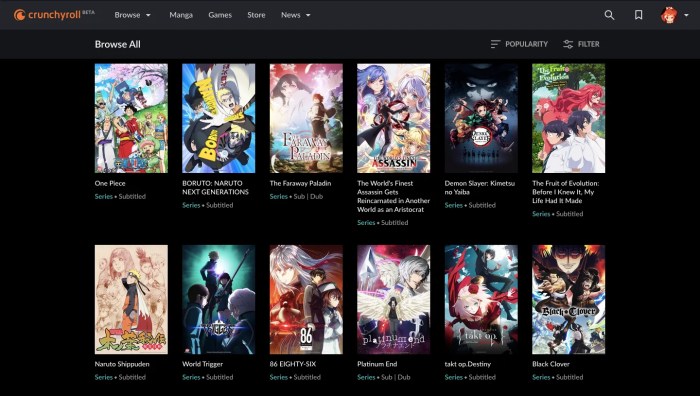Click the Filter sliders icon
Screen dimensions: 700x396
[x=568, y=44]
